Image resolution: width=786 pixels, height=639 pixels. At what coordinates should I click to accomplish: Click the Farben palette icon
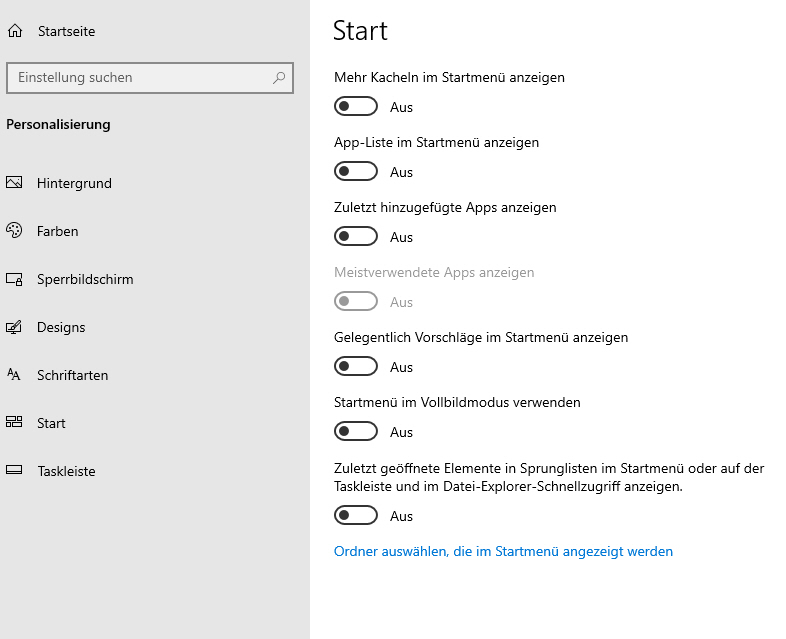pyautogui.click(x=14, y=231)
